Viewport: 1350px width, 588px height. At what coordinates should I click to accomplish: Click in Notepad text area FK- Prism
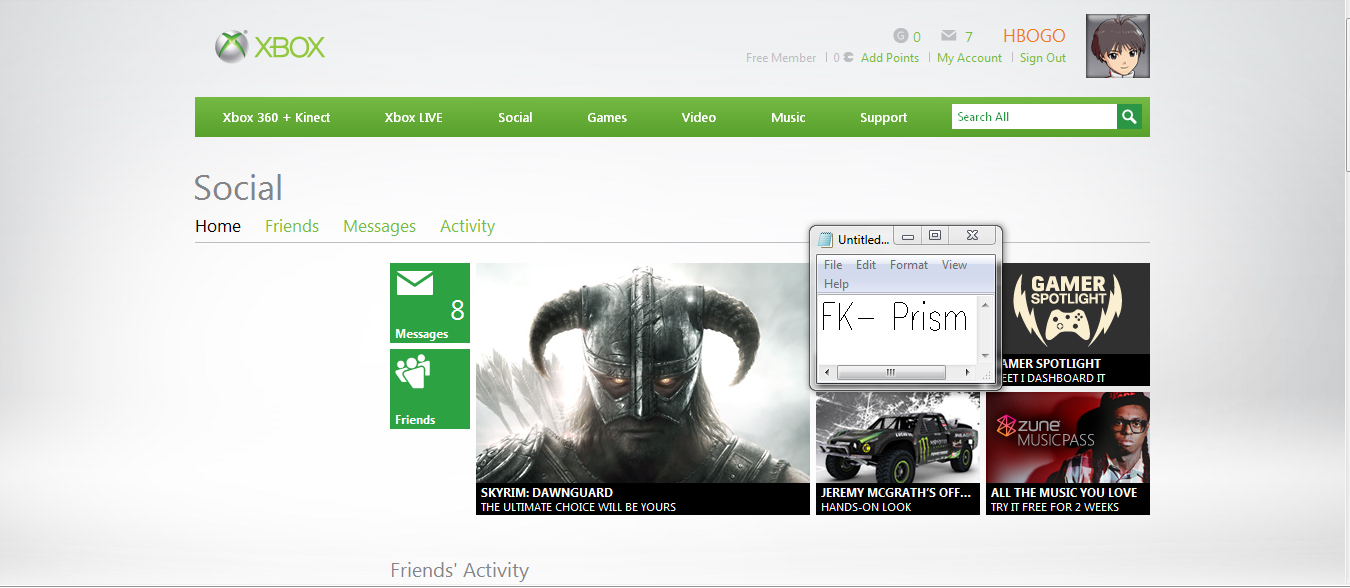(x=897, y=330)
